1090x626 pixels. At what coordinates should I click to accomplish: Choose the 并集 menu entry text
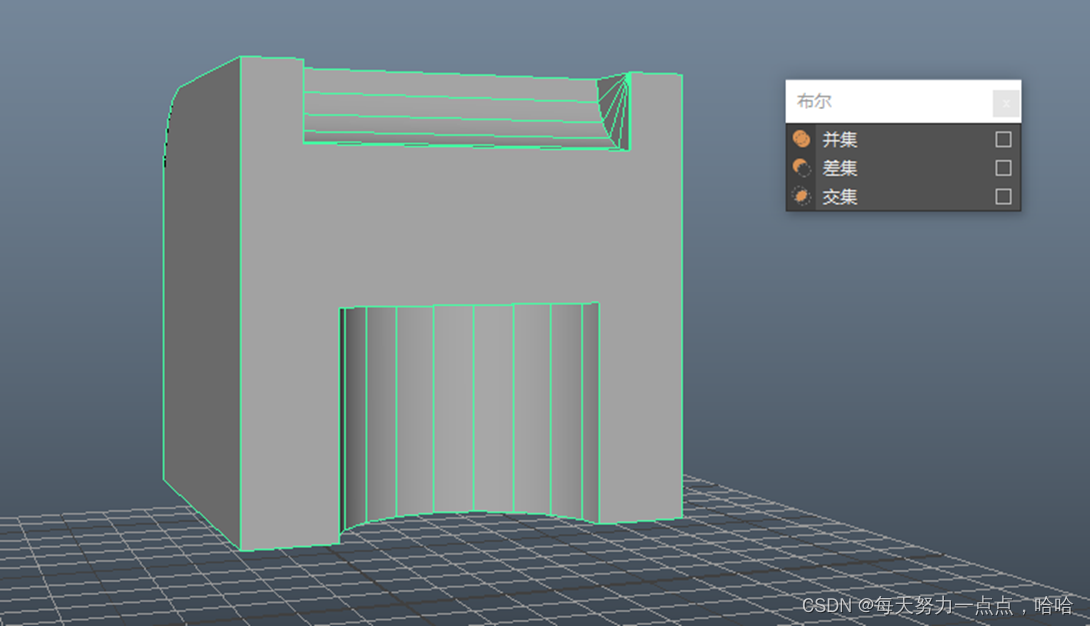[840, 140]
